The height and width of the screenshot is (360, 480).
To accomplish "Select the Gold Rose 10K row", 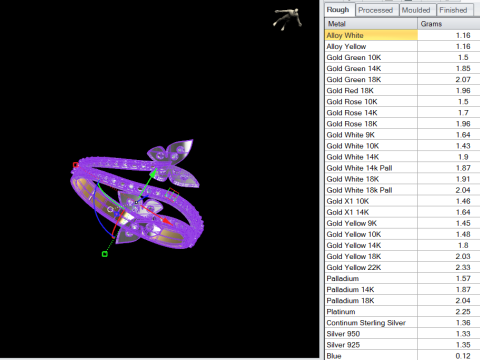I will point(402,101).
